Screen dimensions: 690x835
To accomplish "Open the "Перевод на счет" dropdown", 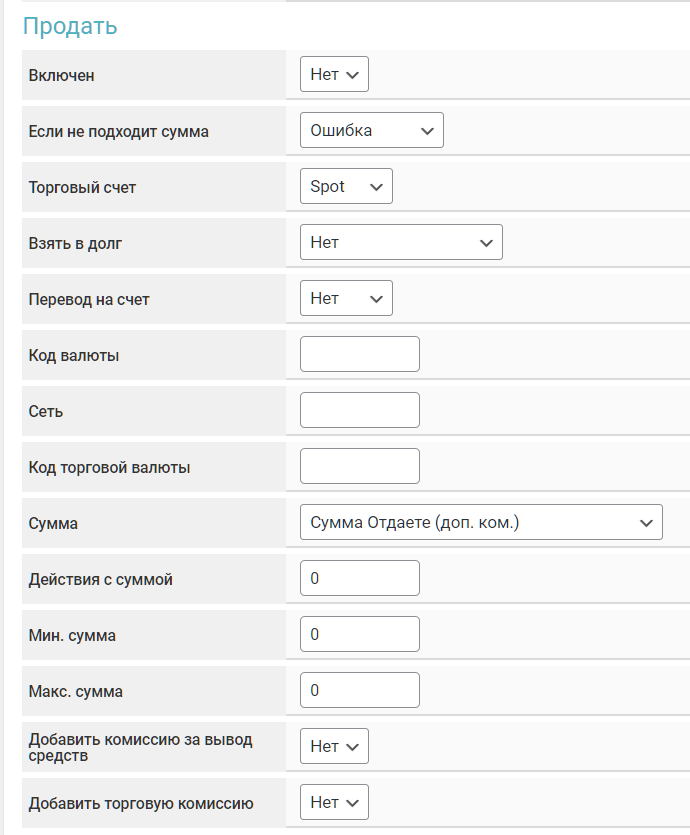I will click(x=346, y=299).
